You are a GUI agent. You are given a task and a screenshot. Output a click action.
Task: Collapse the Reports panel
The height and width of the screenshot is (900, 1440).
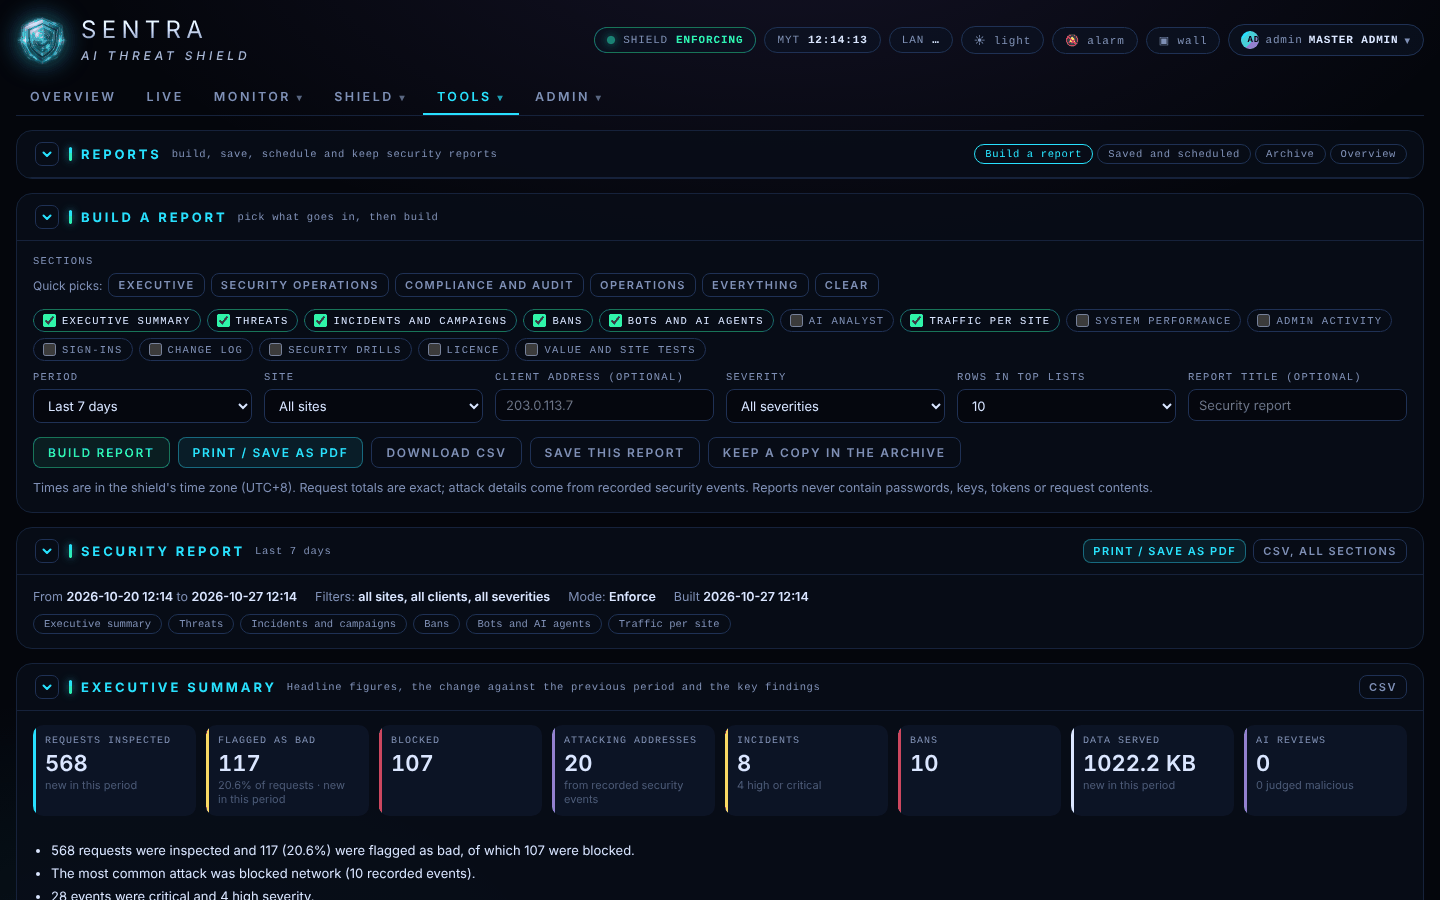[47, 154]
